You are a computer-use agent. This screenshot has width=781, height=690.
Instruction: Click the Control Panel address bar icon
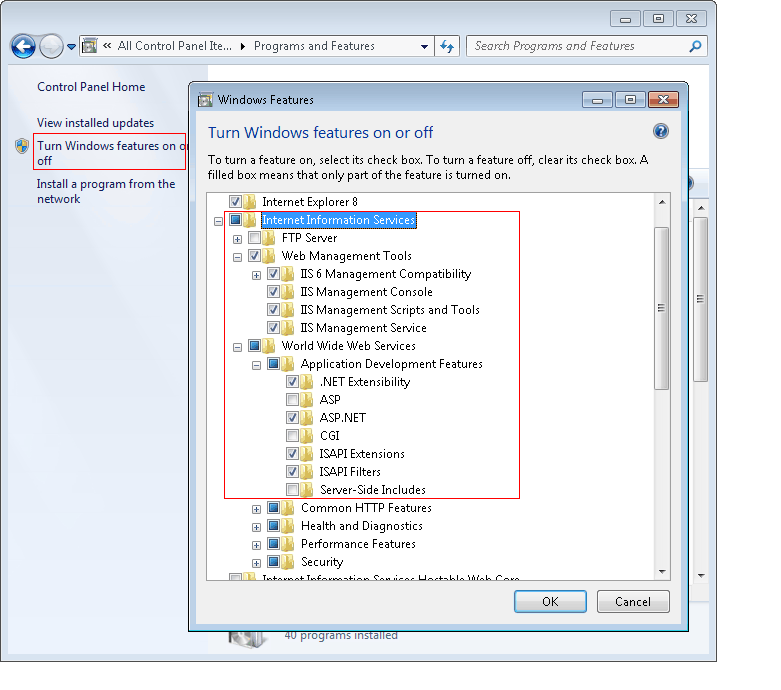[89, 46]
